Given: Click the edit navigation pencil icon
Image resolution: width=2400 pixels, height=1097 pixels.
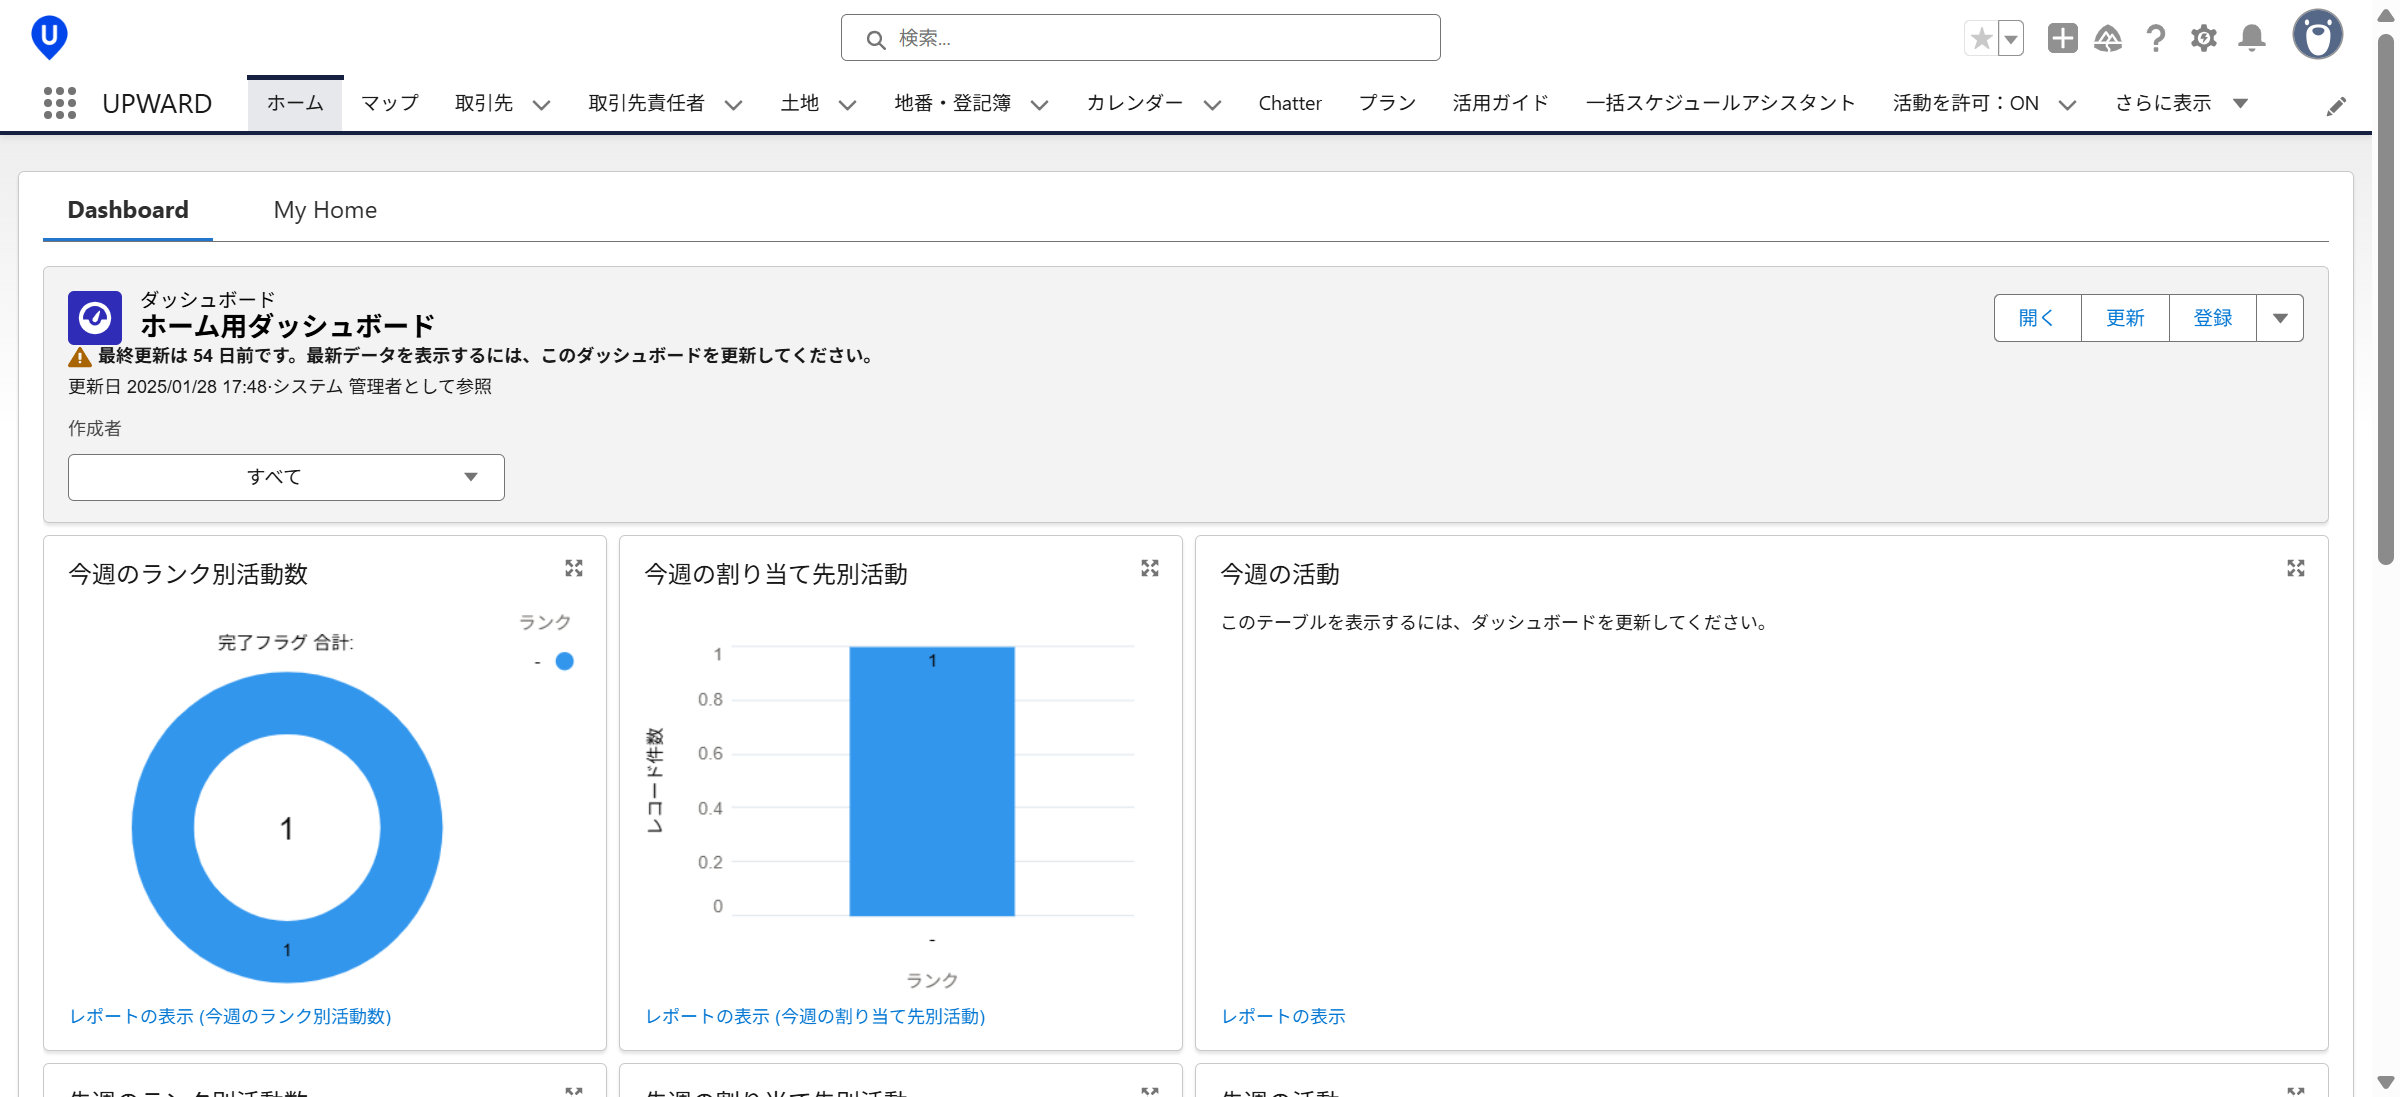Looking at the screenshot, I should (x=2336, y=106).
